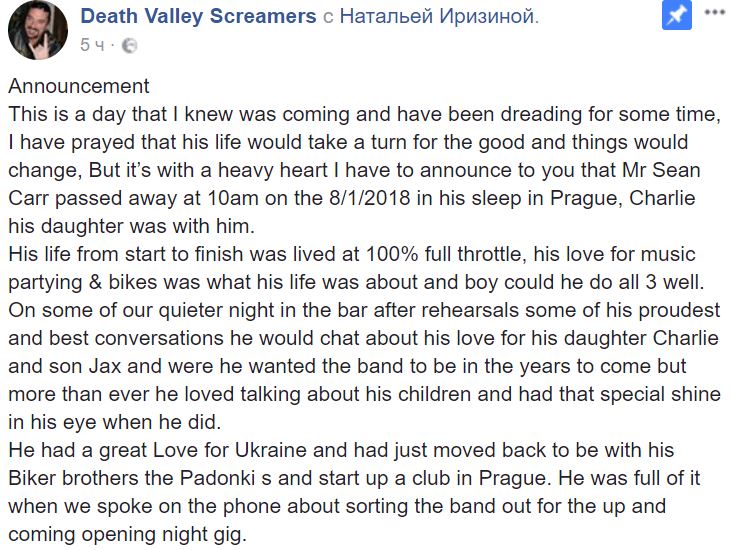Click 'Padonki' in the post text
Screen dimensions: 733x550
217,478
